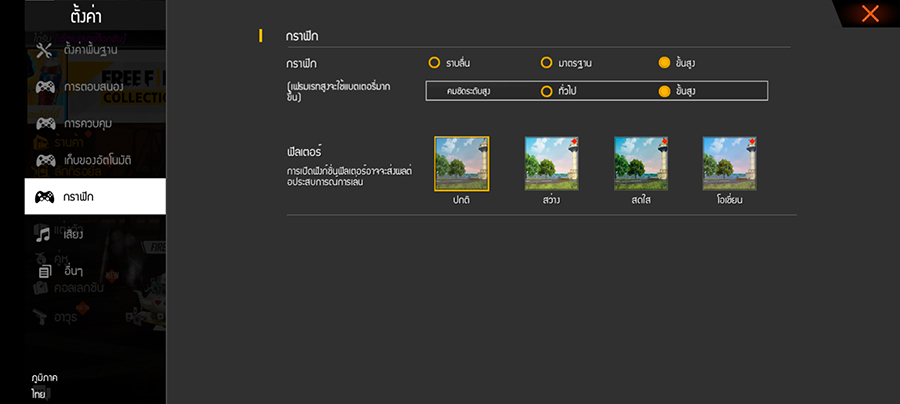Choose ขั้นสูง graphics quality option
Image resolution: width=900 pixels, height=404 pixels.
point(664,63)
